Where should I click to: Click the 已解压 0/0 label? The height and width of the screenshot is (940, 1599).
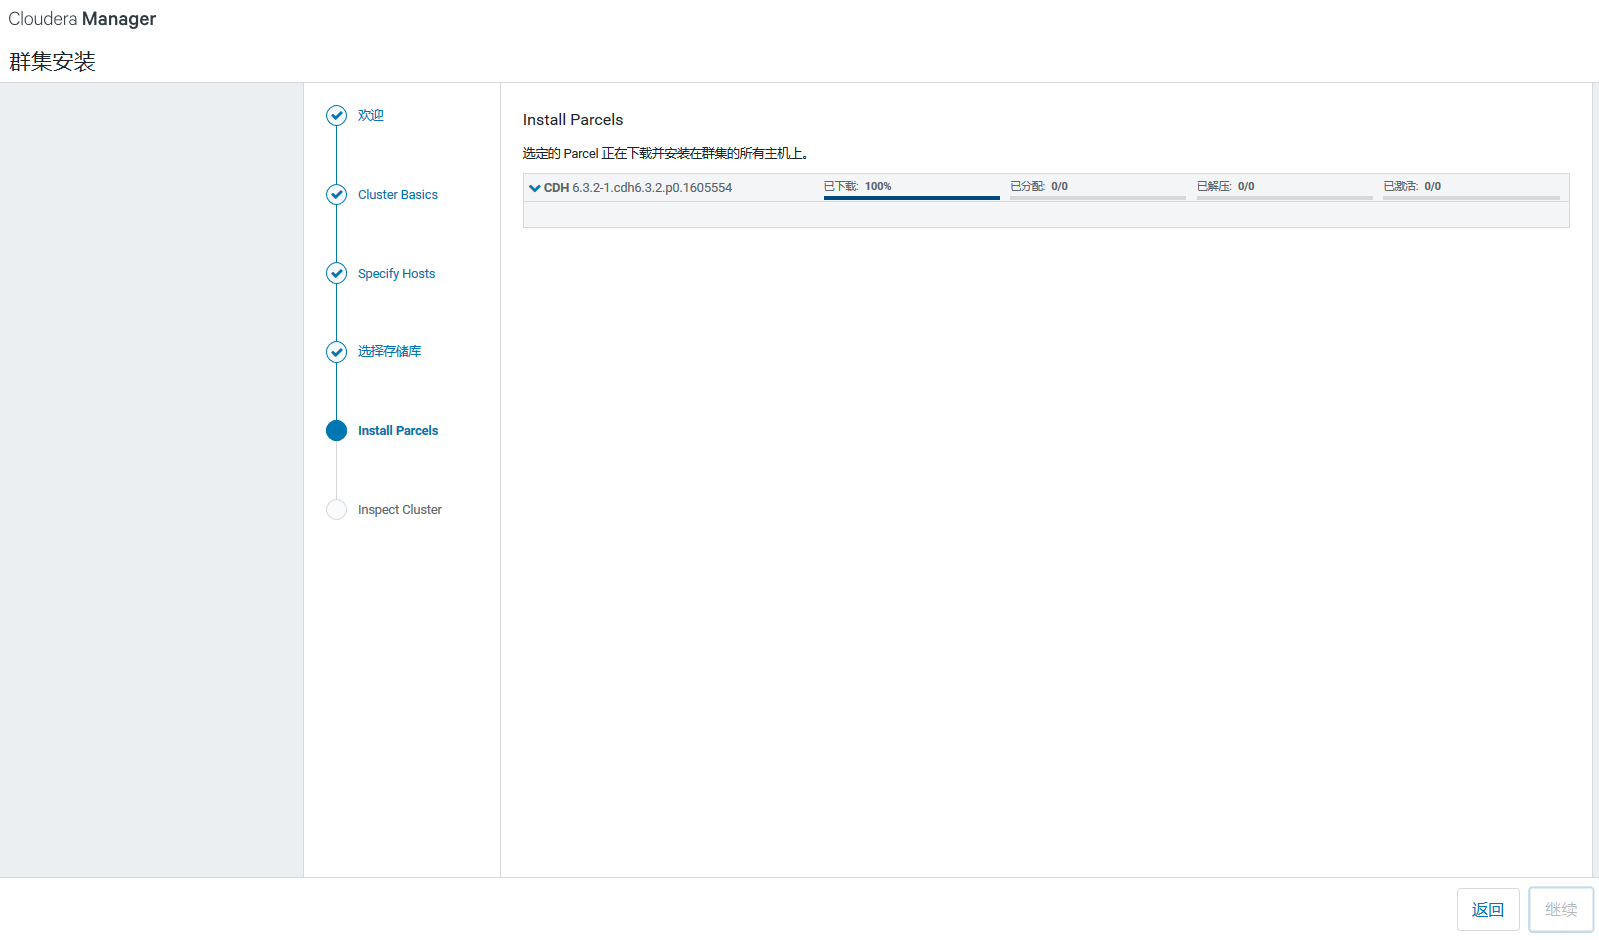pyautogui.click(x=1226, y=187)
